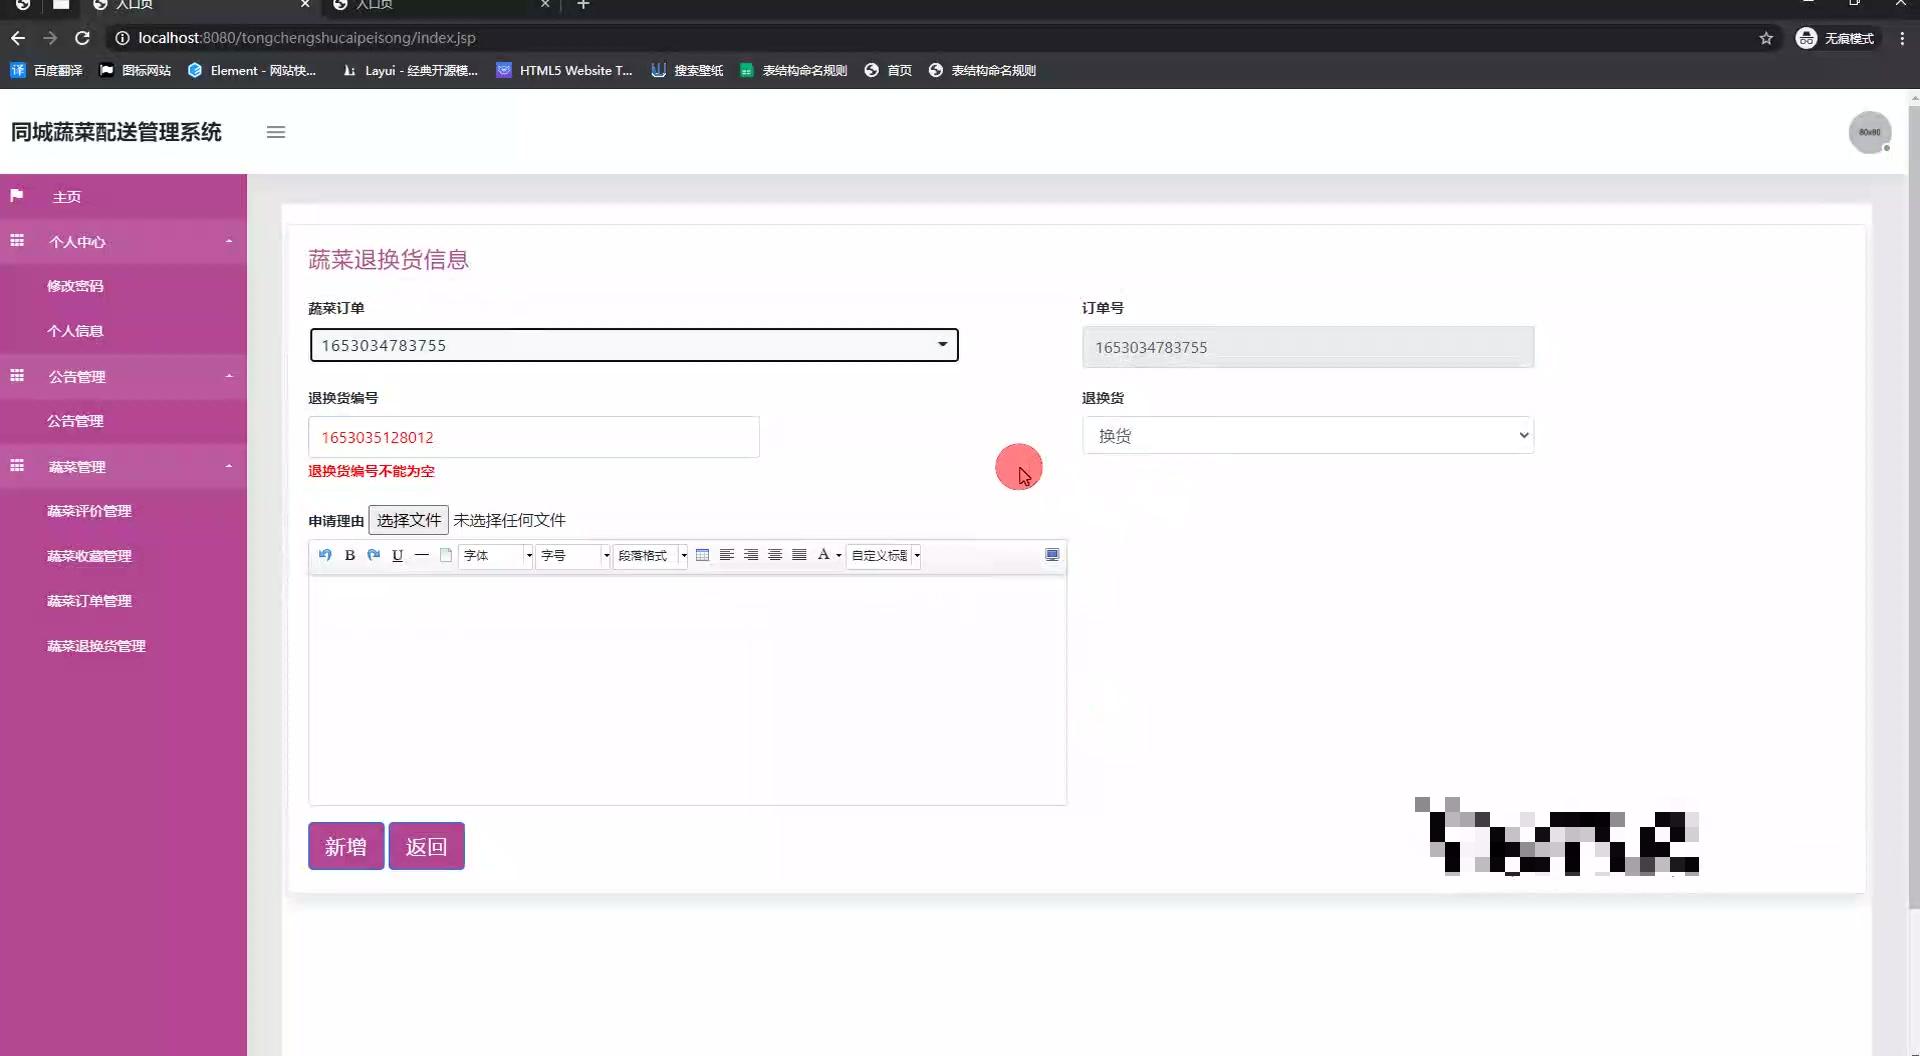The image size is (1920, 1056).
Task: Open the HTML5 Website bookmark
Action: [565, 70]
